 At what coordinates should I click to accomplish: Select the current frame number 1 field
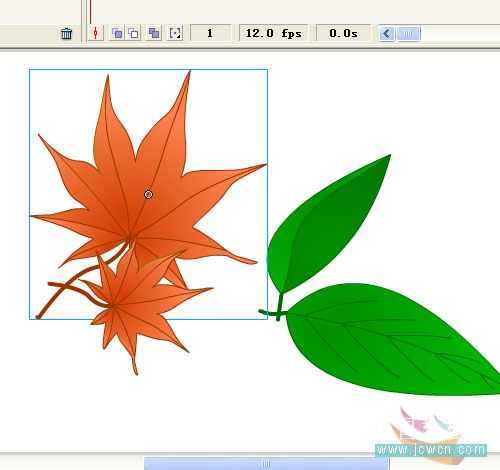tap(210, 33)
